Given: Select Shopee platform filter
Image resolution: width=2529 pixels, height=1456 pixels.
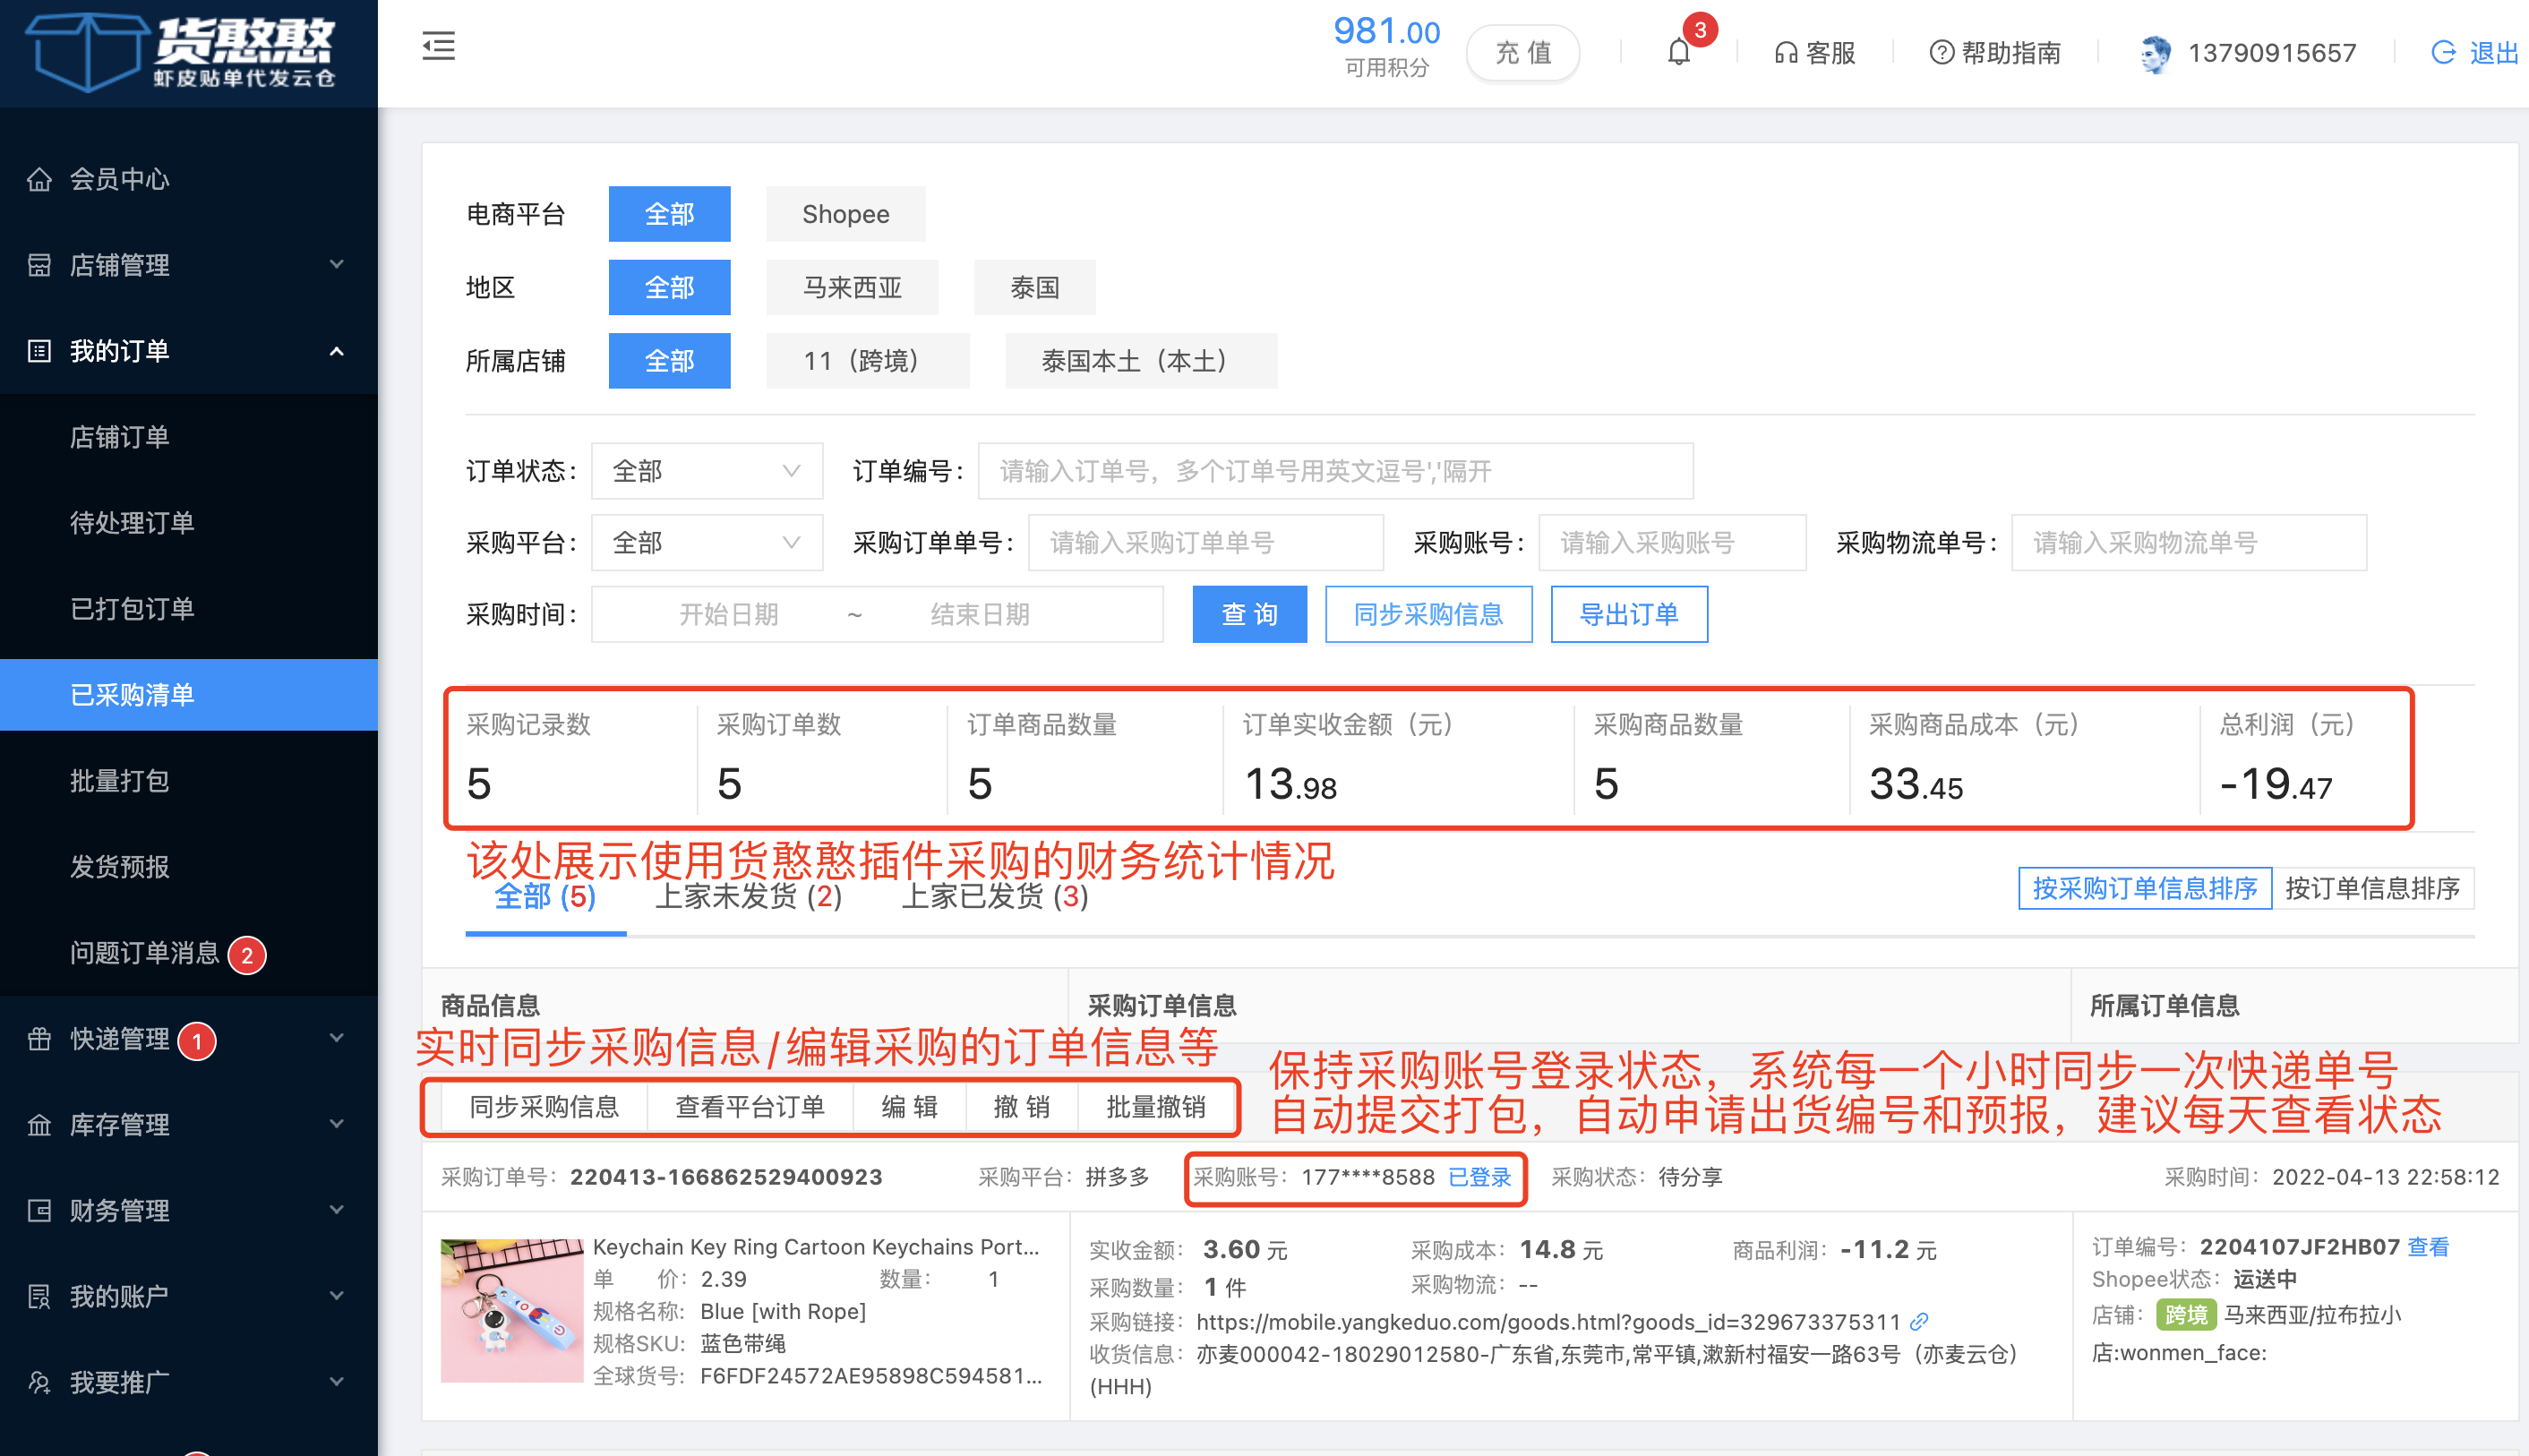Looking at the screenshot, I should (x=845, y=214).
